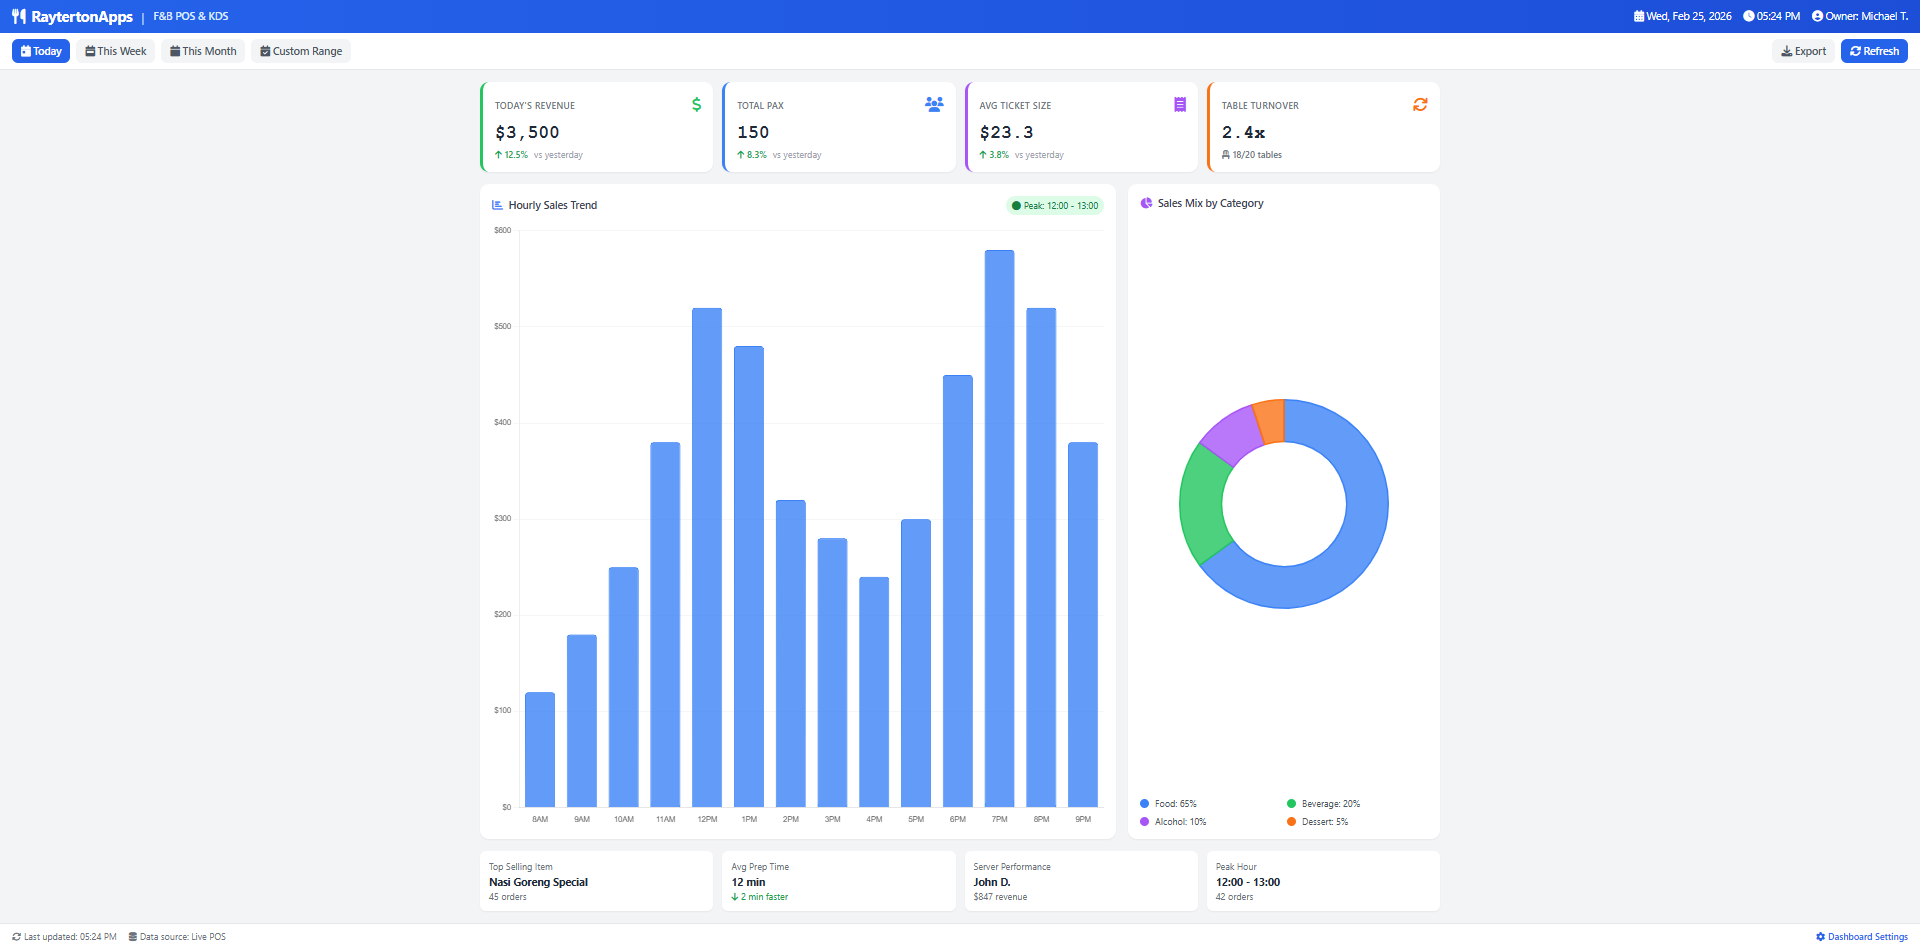Click the calendar icon in the top-right header
The width and height of the screenshot is (1920, 948).
coord(1638,15)
